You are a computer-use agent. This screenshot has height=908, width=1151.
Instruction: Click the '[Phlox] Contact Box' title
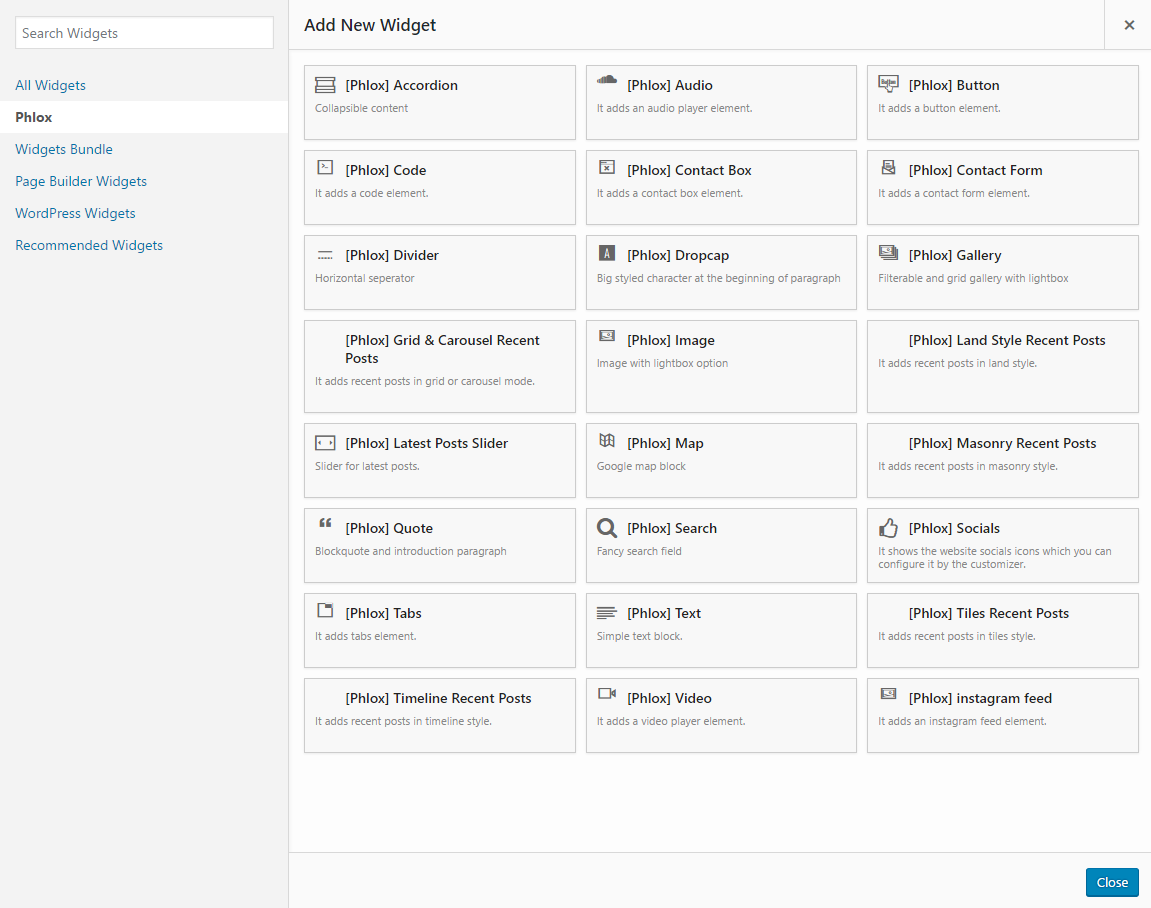(x=689, y=170)
